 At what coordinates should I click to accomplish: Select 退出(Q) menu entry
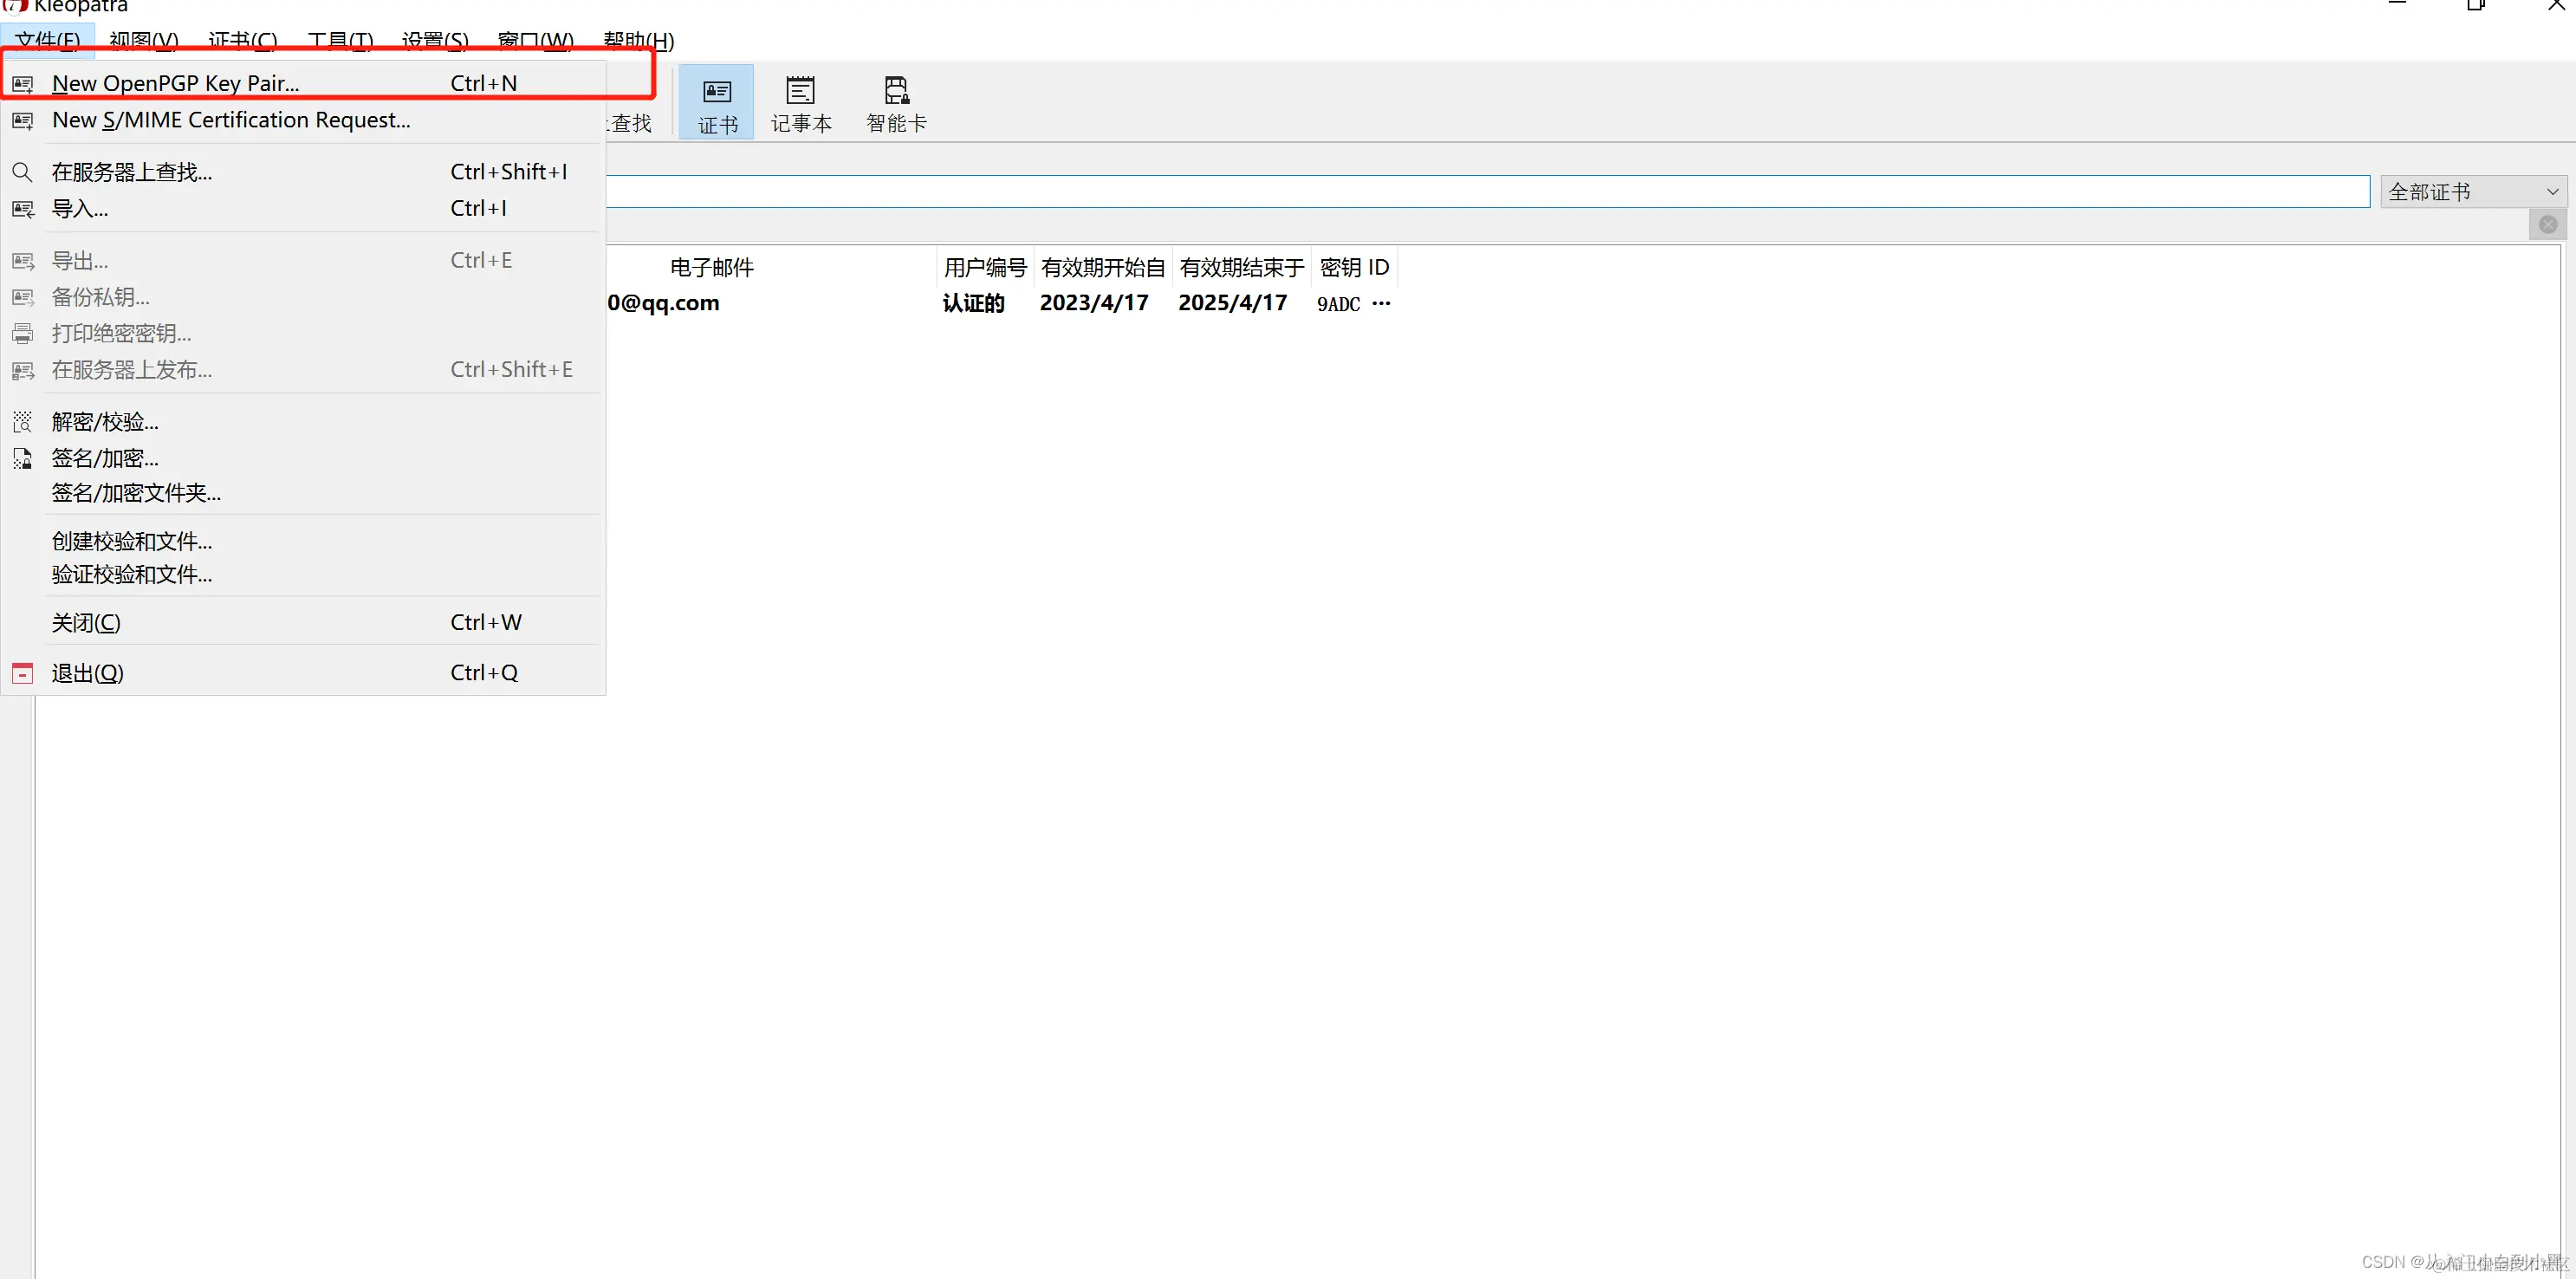[304, 673]
